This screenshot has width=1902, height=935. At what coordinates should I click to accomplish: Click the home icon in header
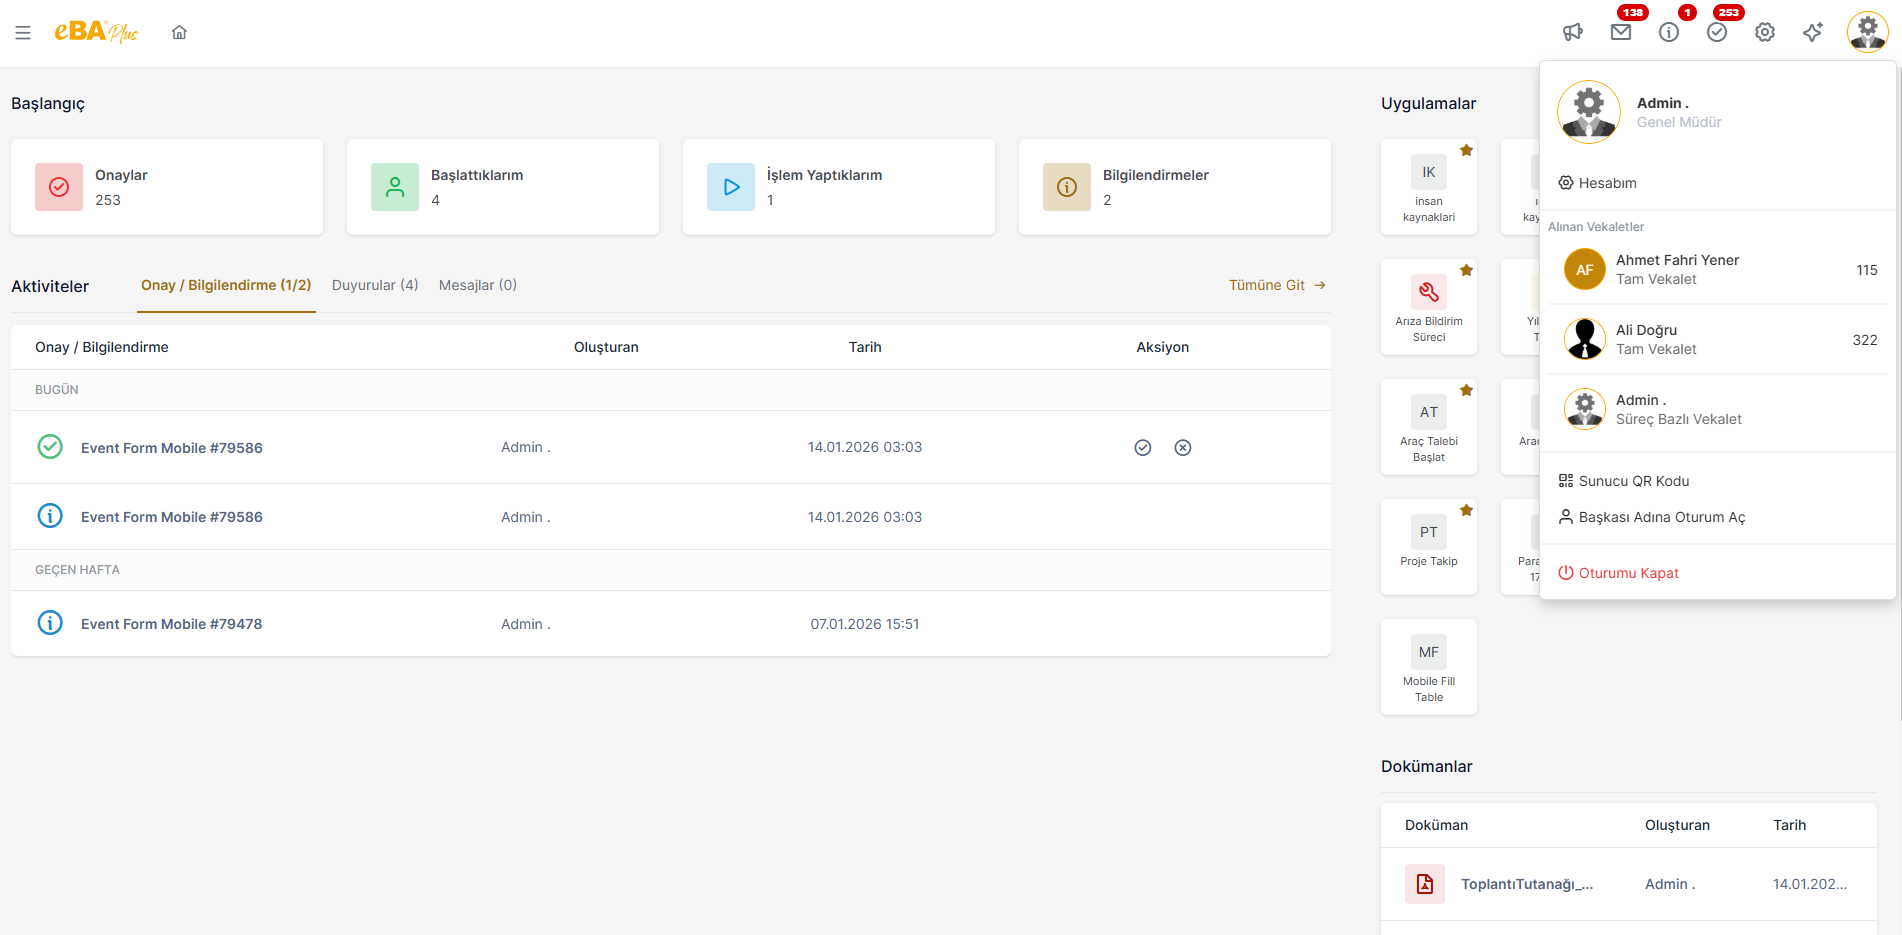(179, 32)
